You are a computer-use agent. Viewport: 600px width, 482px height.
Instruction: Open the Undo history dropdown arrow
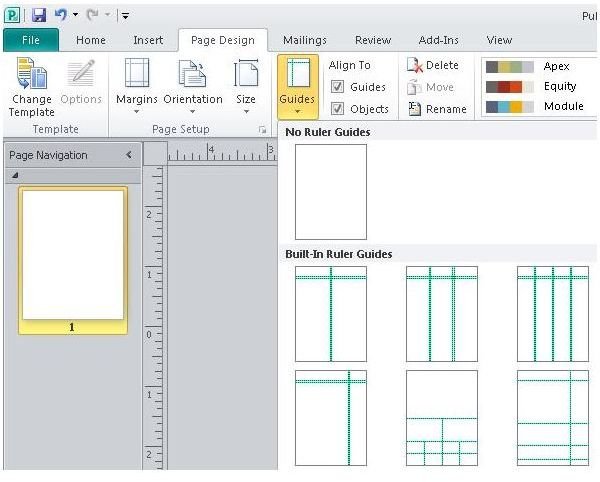pyautogui.click(x=75, y=15)
